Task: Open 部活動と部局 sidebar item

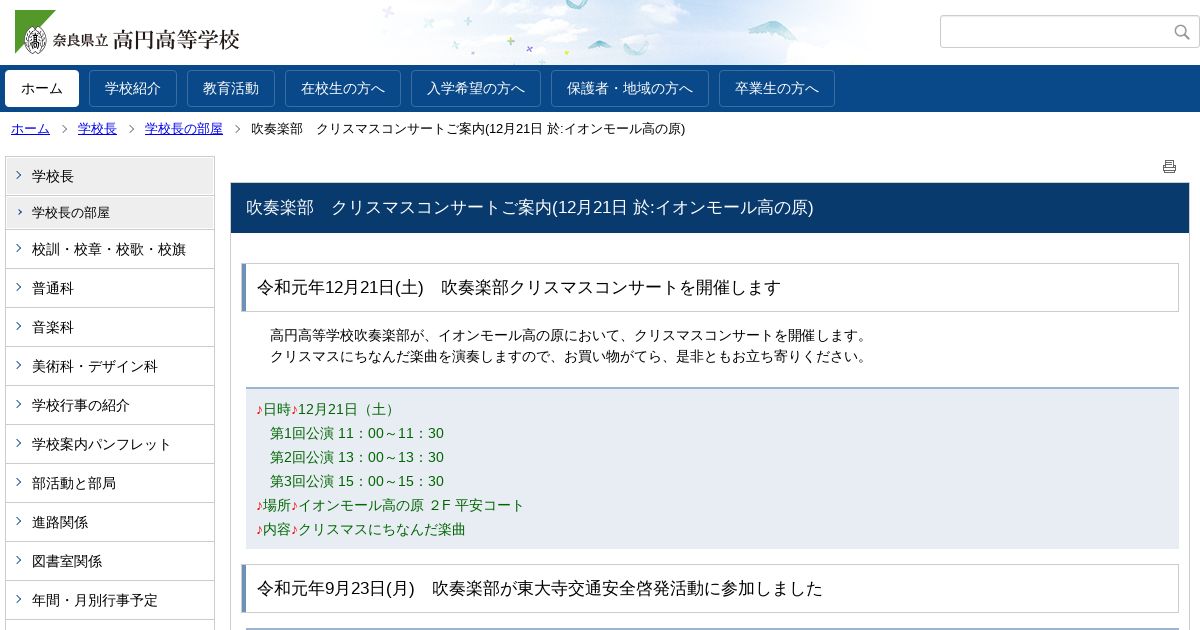Action: click(110, 483)
